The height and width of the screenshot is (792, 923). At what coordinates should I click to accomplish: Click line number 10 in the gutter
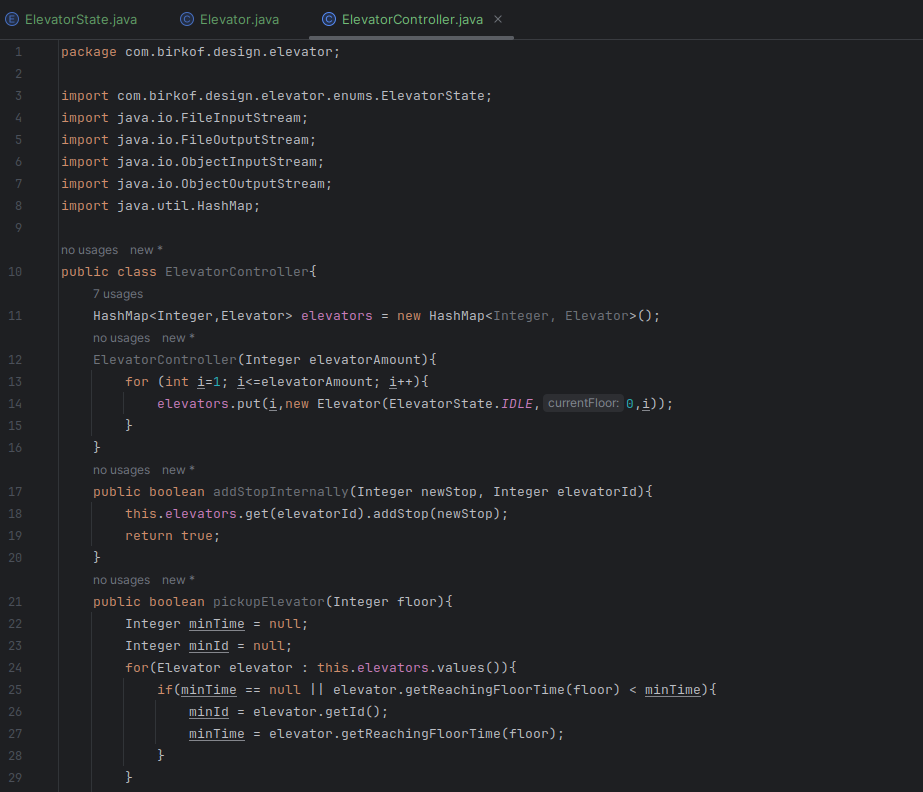[15, 272]
